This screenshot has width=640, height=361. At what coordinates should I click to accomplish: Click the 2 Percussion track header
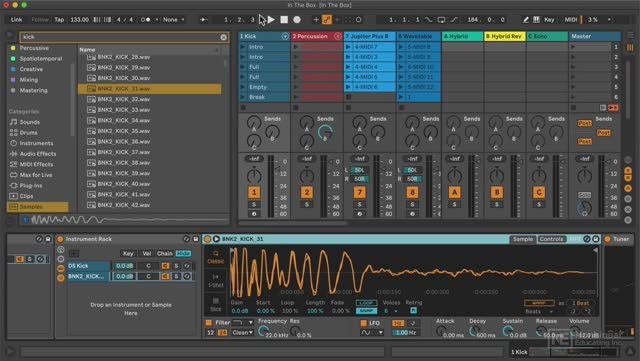(x=317, y=36)
